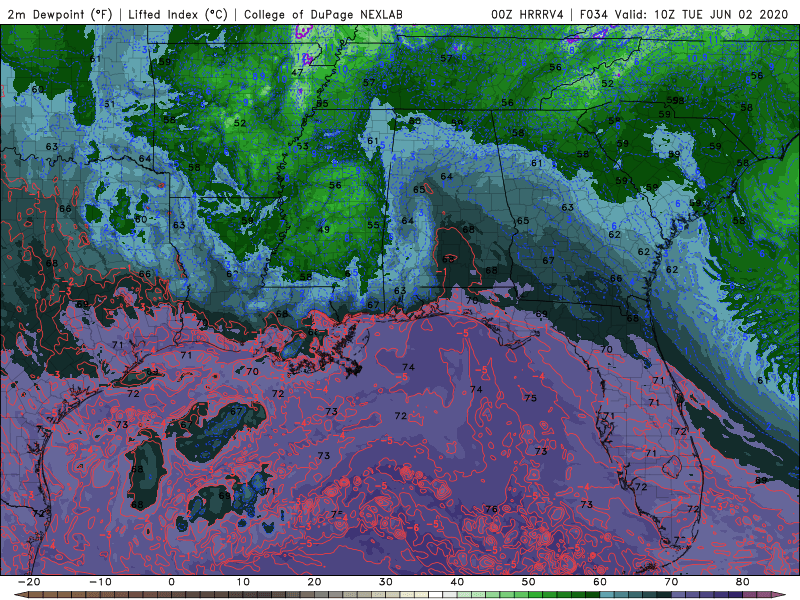
Task: Click the '70' label on the color scale
Action: click(671, 582)
